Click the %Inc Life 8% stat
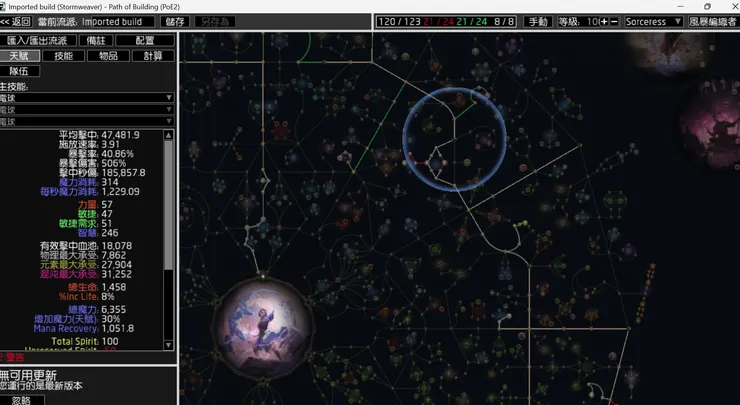This screenshot has width=740, height=405. coord(86,296)
